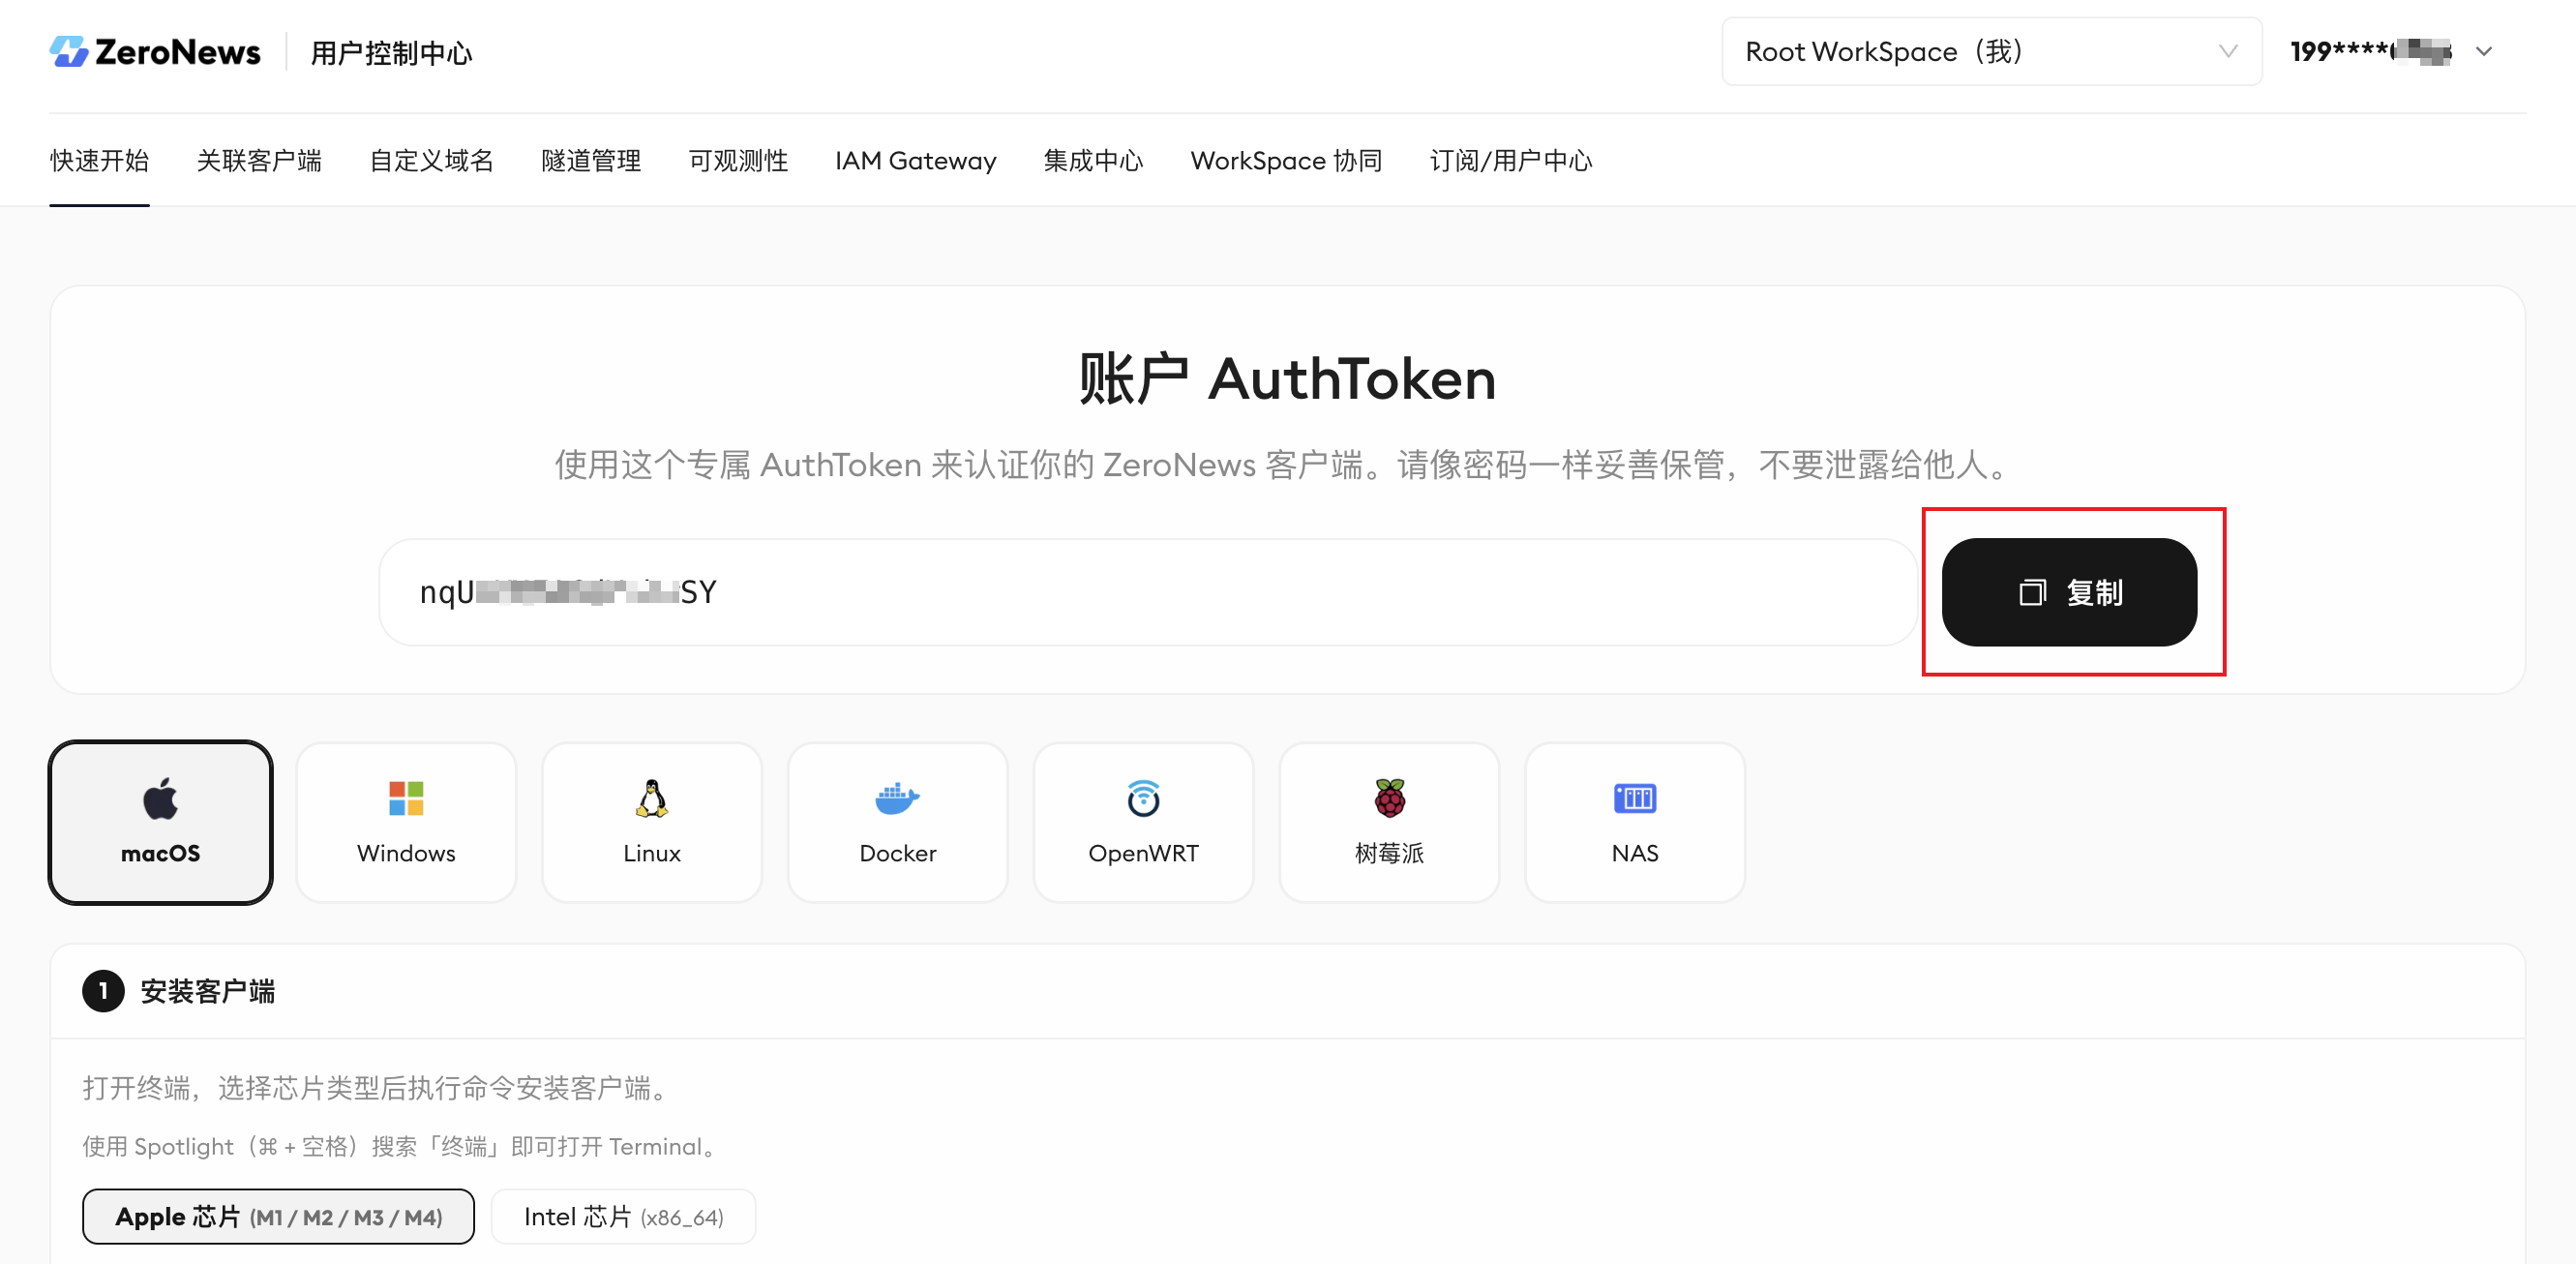
Task: Switch to the 可观测性 tab
Action: pos(738,161)
